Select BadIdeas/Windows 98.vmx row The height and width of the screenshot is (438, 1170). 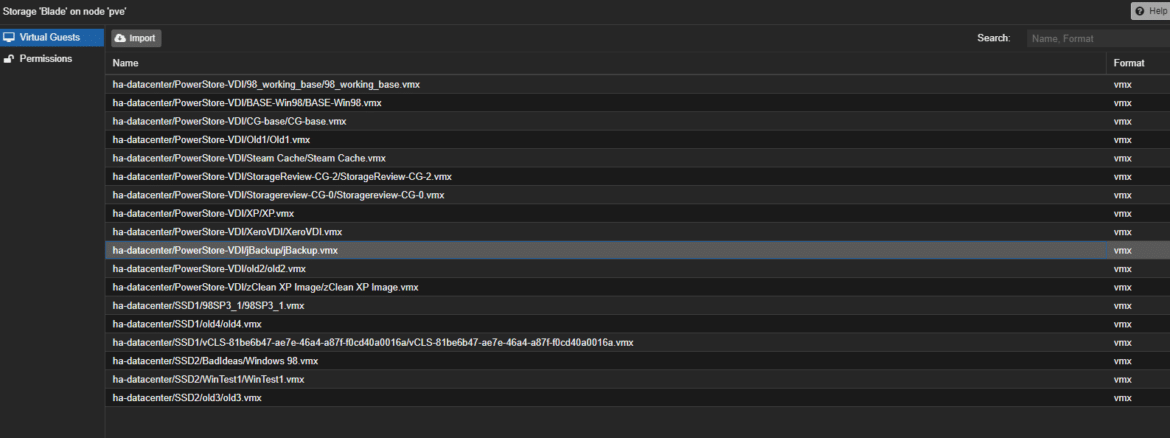click(x=638, y=361)
